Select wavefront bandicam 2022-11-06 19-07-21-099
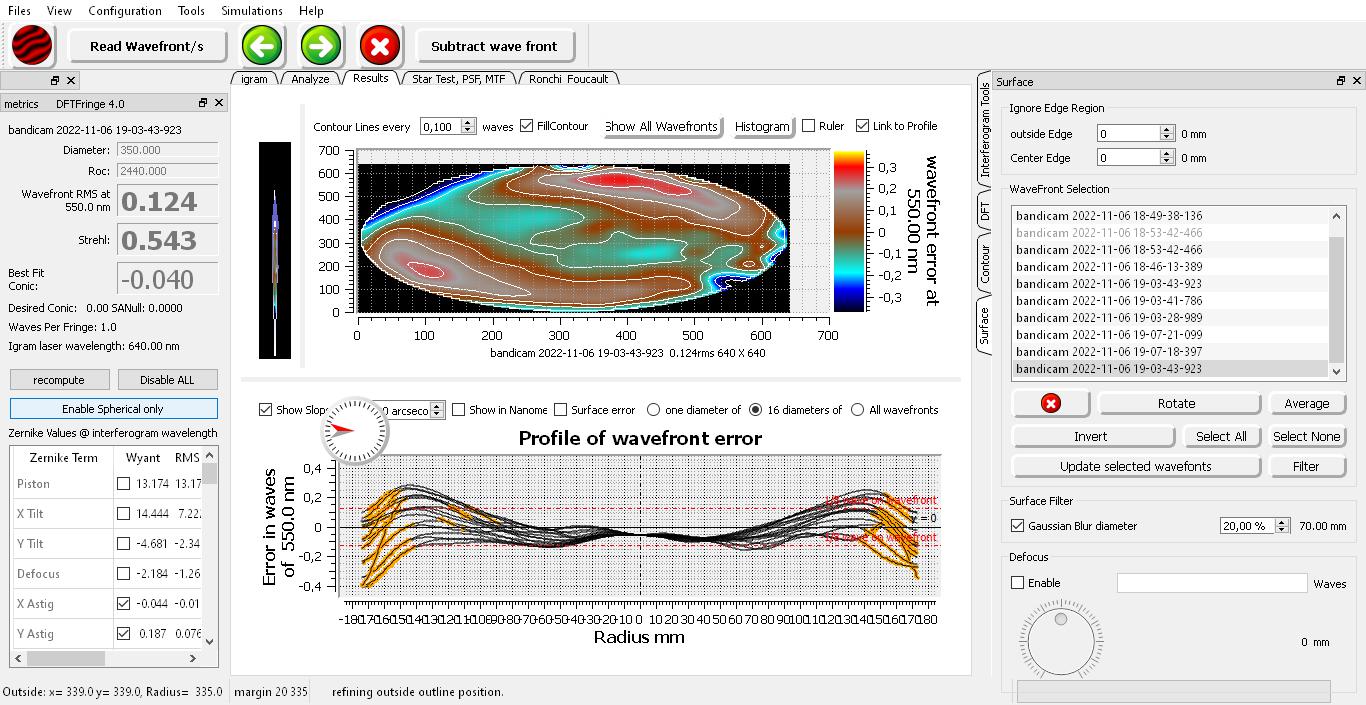This screenshot has width=1366, height=705. tap(1109, 335)
